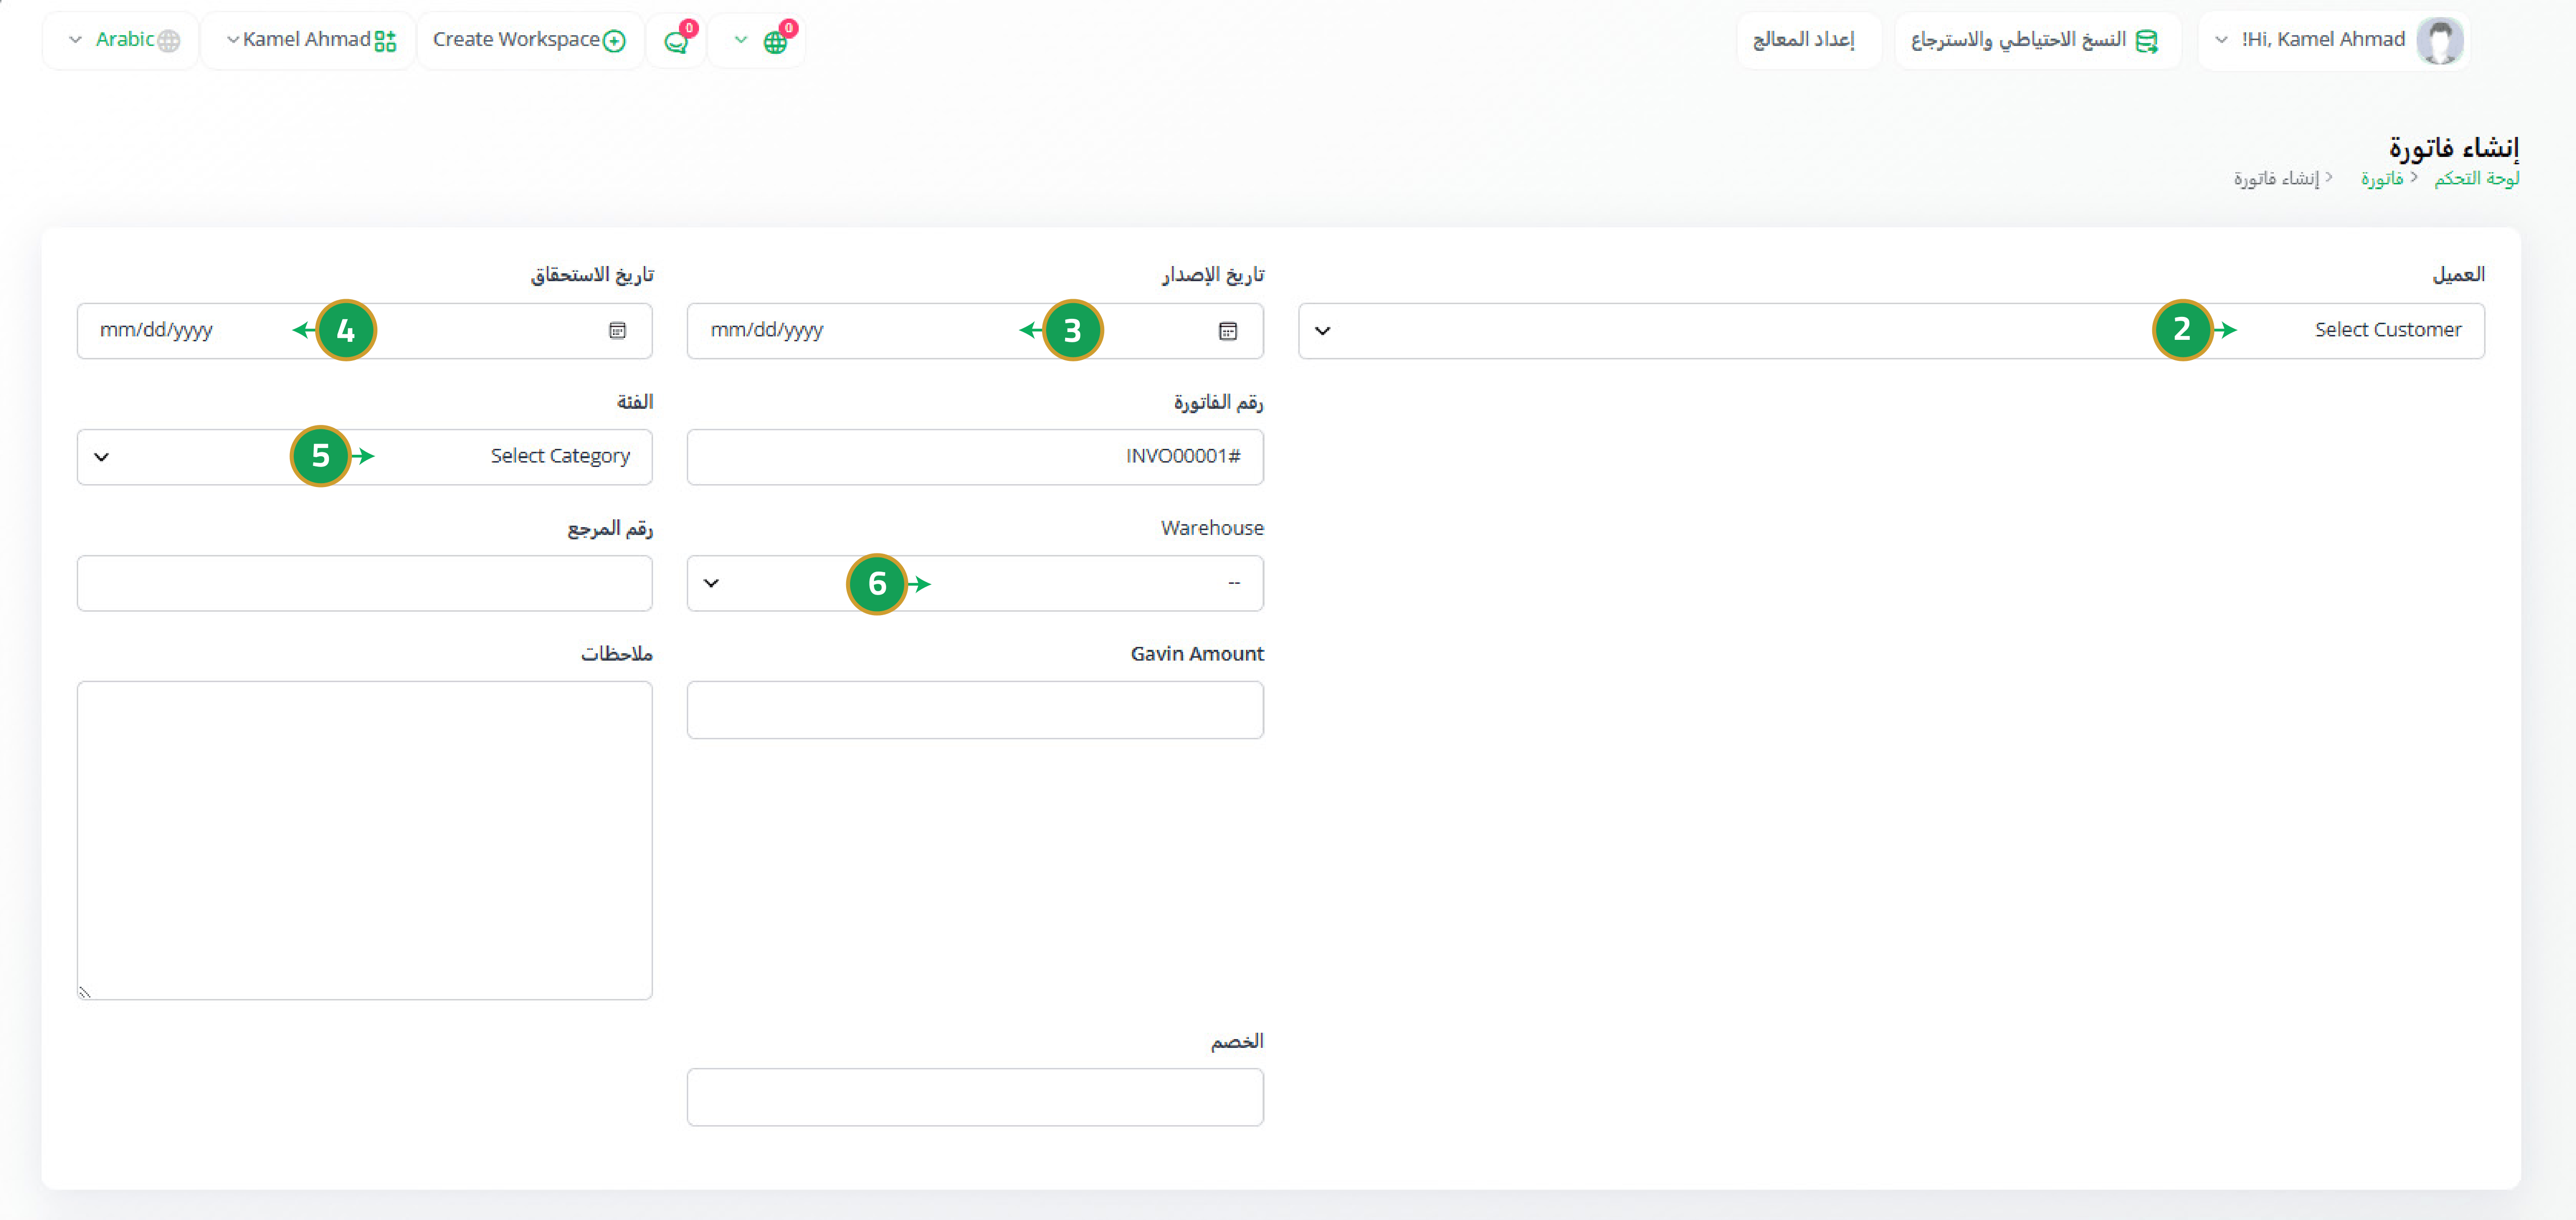
Task: Click the notes textarea resize handle
Action: point(85,992)
